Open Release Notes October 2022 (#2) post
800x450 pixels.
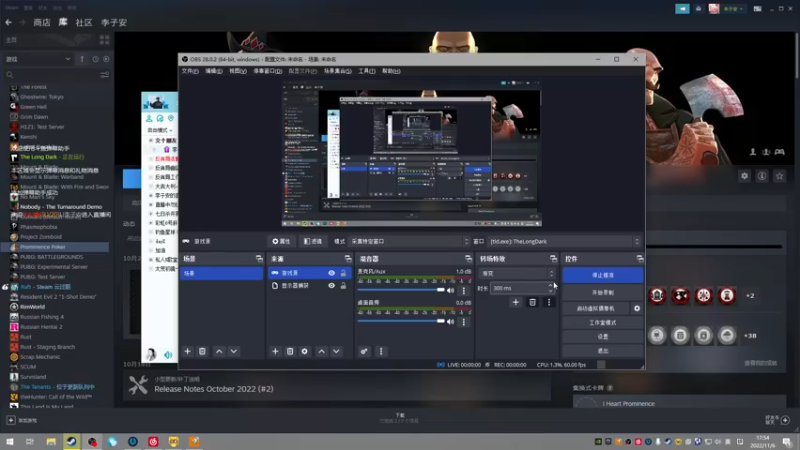(214, 389)
